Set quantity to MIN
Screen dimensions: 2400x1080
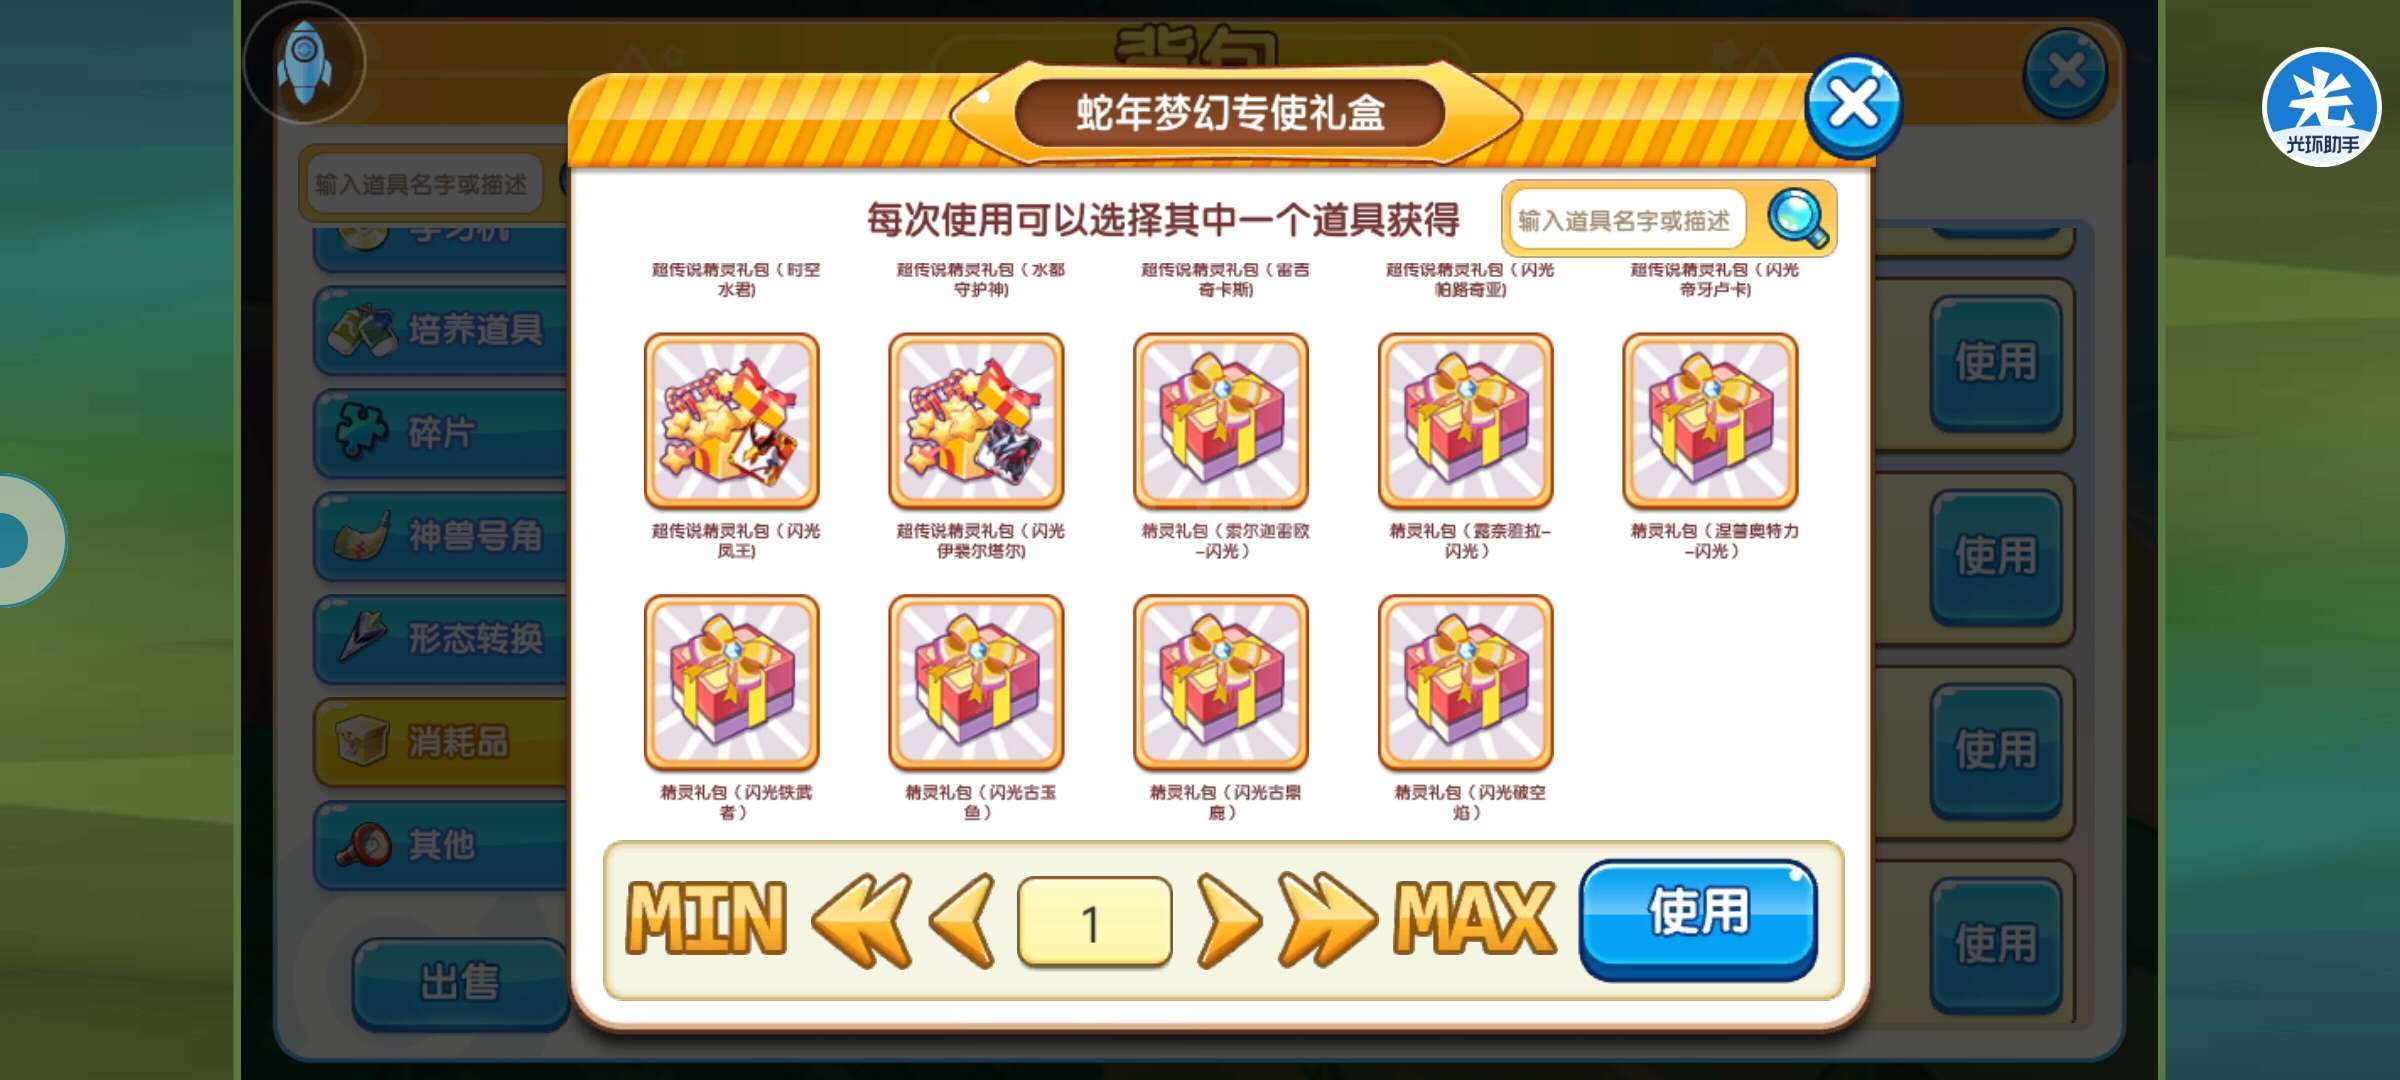coord(706,919)
